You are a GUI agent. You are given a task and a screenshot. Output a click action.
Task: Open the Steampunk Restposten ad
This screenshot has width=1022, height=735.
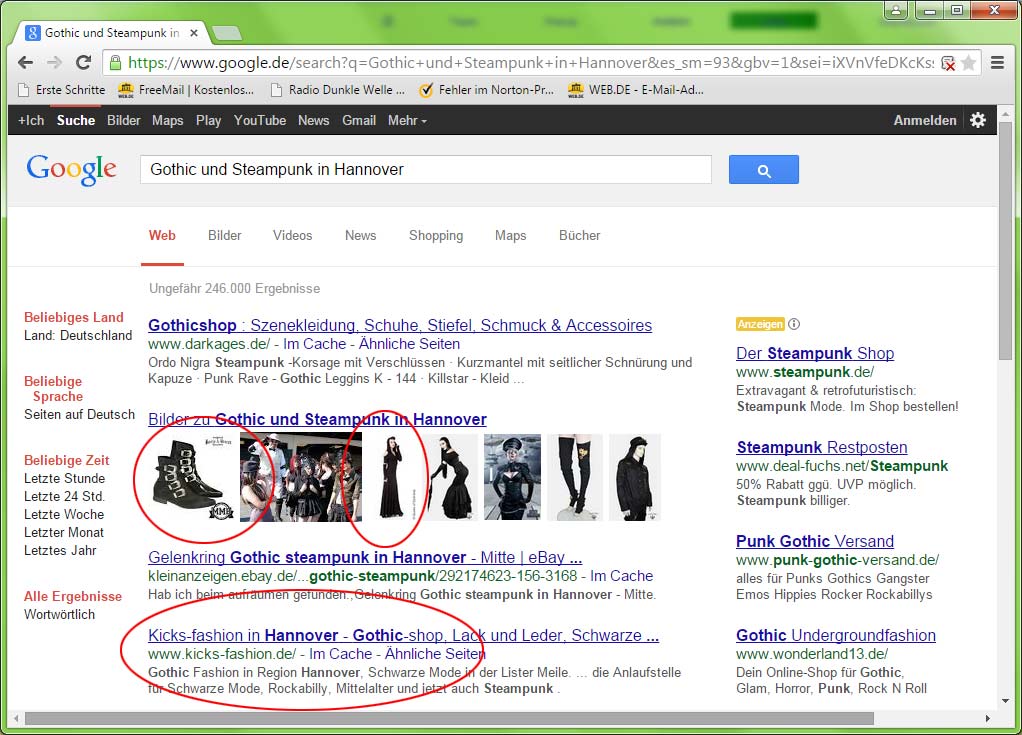[822, 447]
